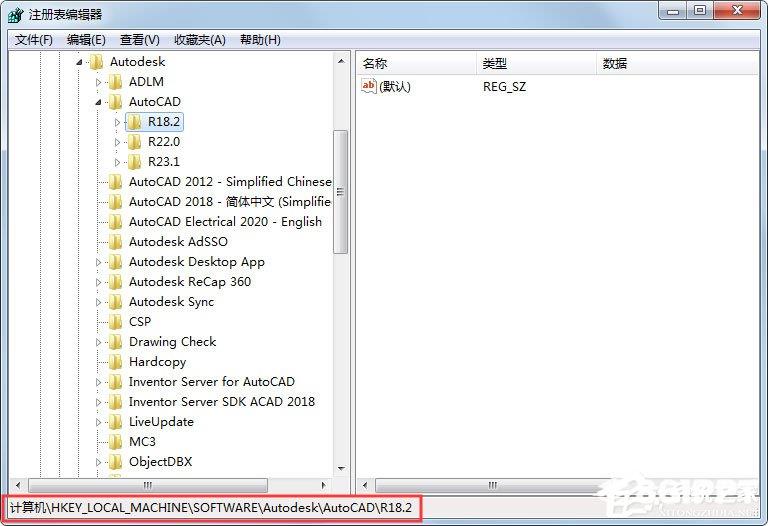Click the Autodesk AdSSO folder icon
Screen dimensions: 768x526
tap(115, 241)
